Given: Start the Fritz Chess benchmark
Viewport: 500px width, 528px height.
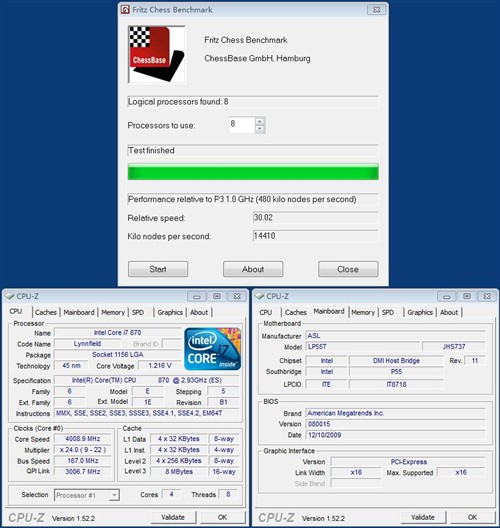Looking at the screenshot, I should click(158, 269).
